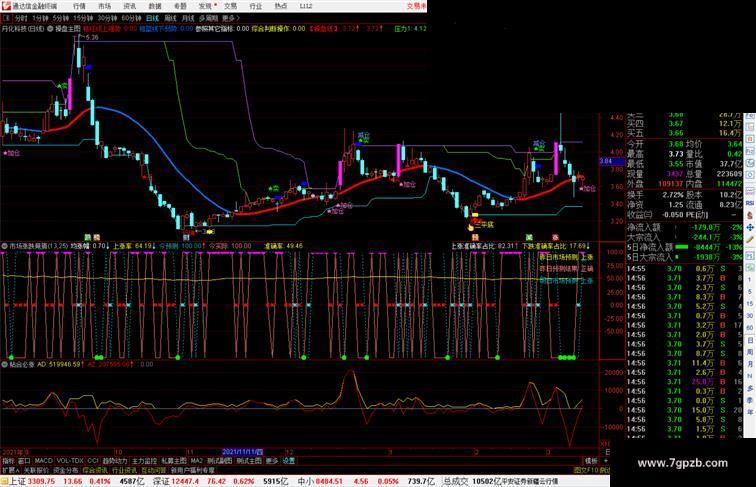This screenshot has width=756, height=487.
Task: Switch chart to 分时 period
Action: pos(21,18)
